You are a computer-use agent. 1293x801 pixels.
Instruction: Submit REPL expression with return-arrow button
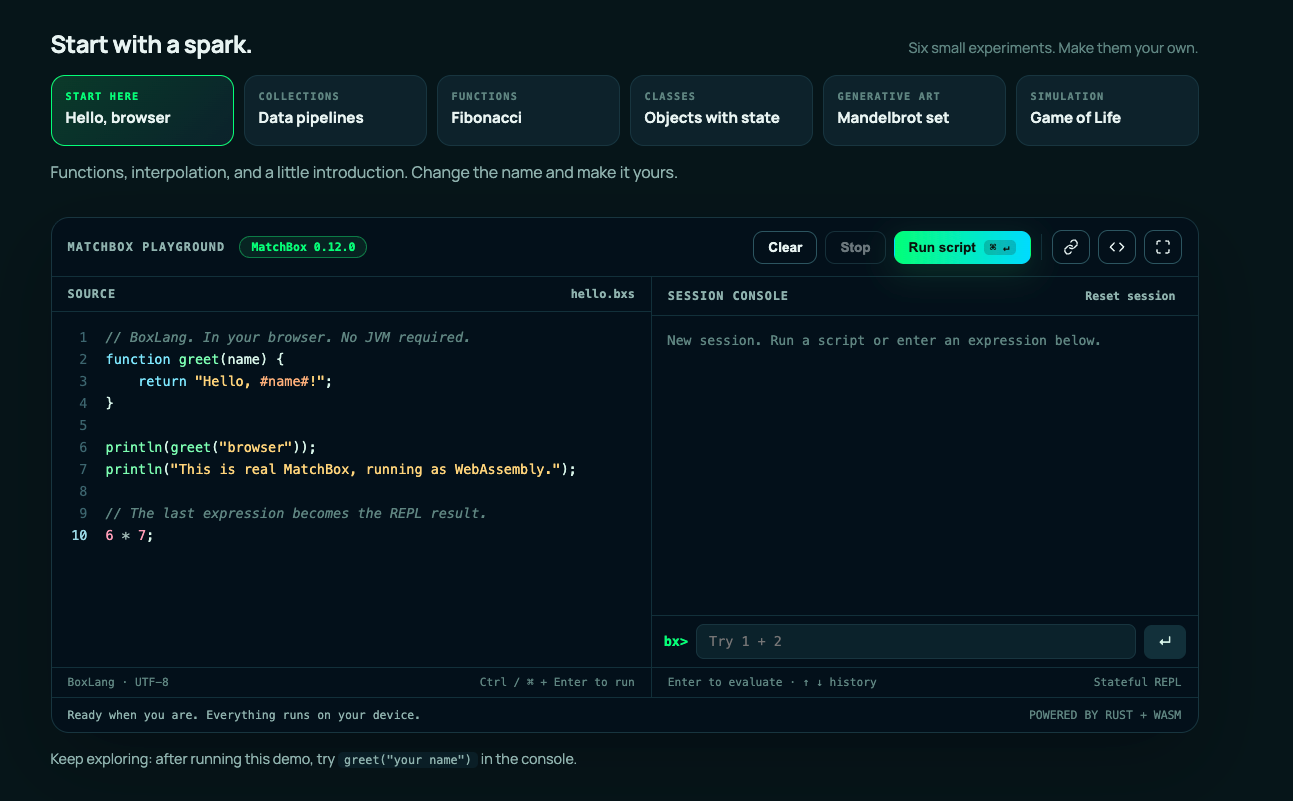click(1165, 642)
